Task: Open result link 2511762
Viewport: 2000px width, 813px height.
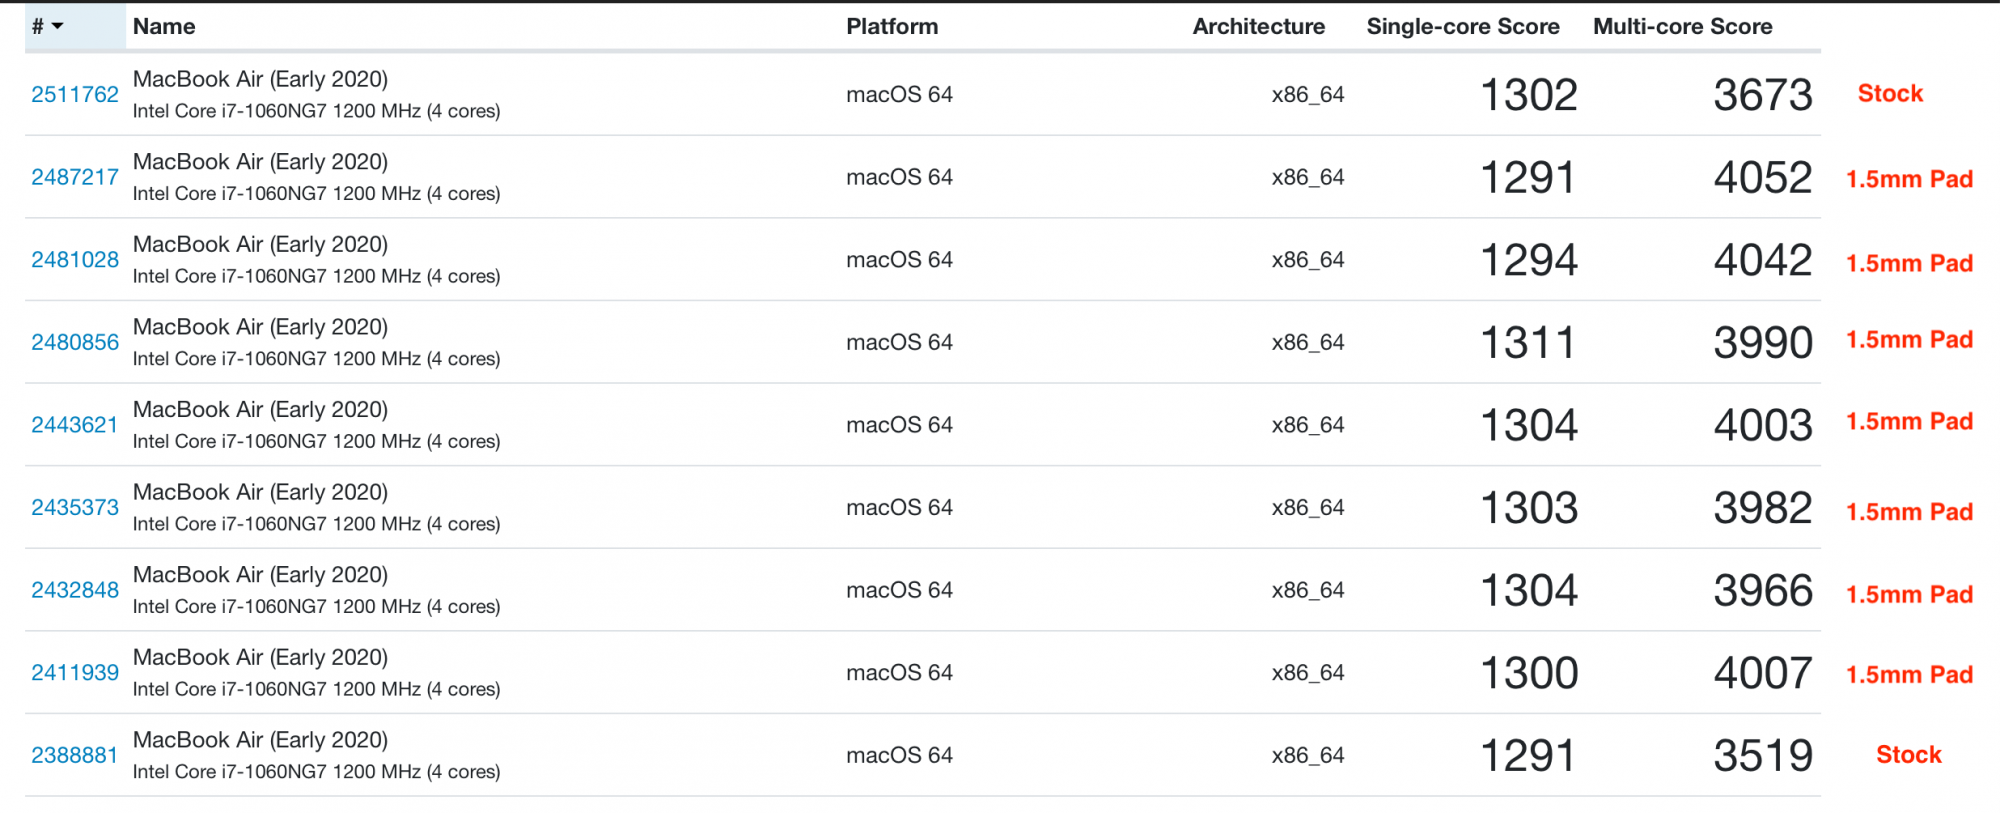Action: coord(75,94)
